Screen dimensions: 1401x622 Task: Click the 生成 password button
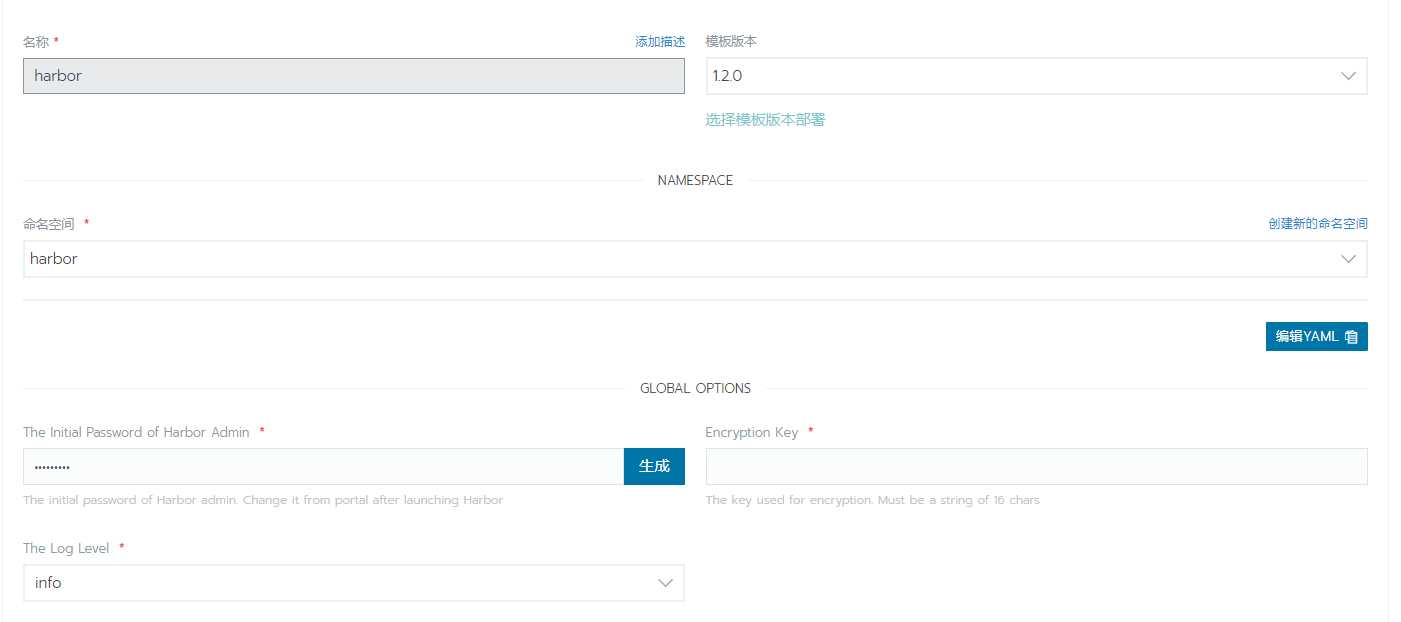pos(654,466)
